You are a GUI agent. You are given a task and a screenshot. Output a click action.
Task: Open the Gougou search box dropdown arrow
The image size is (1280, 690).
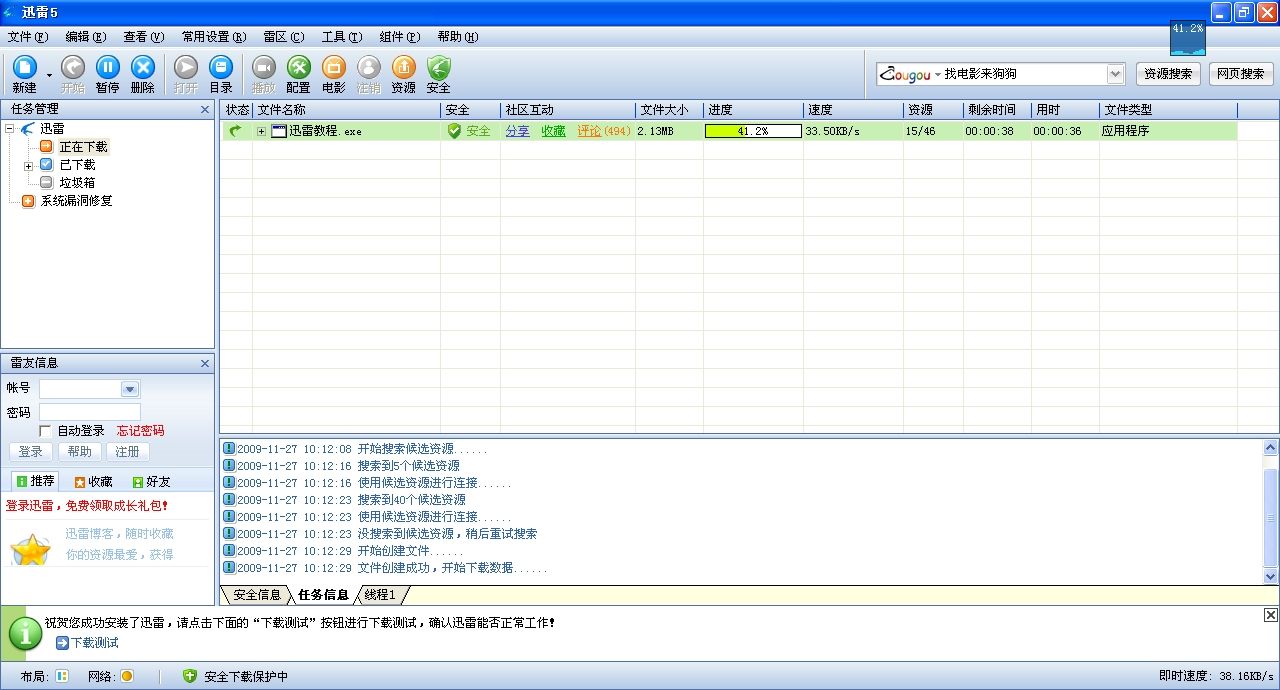click(x=1116, y=74)
